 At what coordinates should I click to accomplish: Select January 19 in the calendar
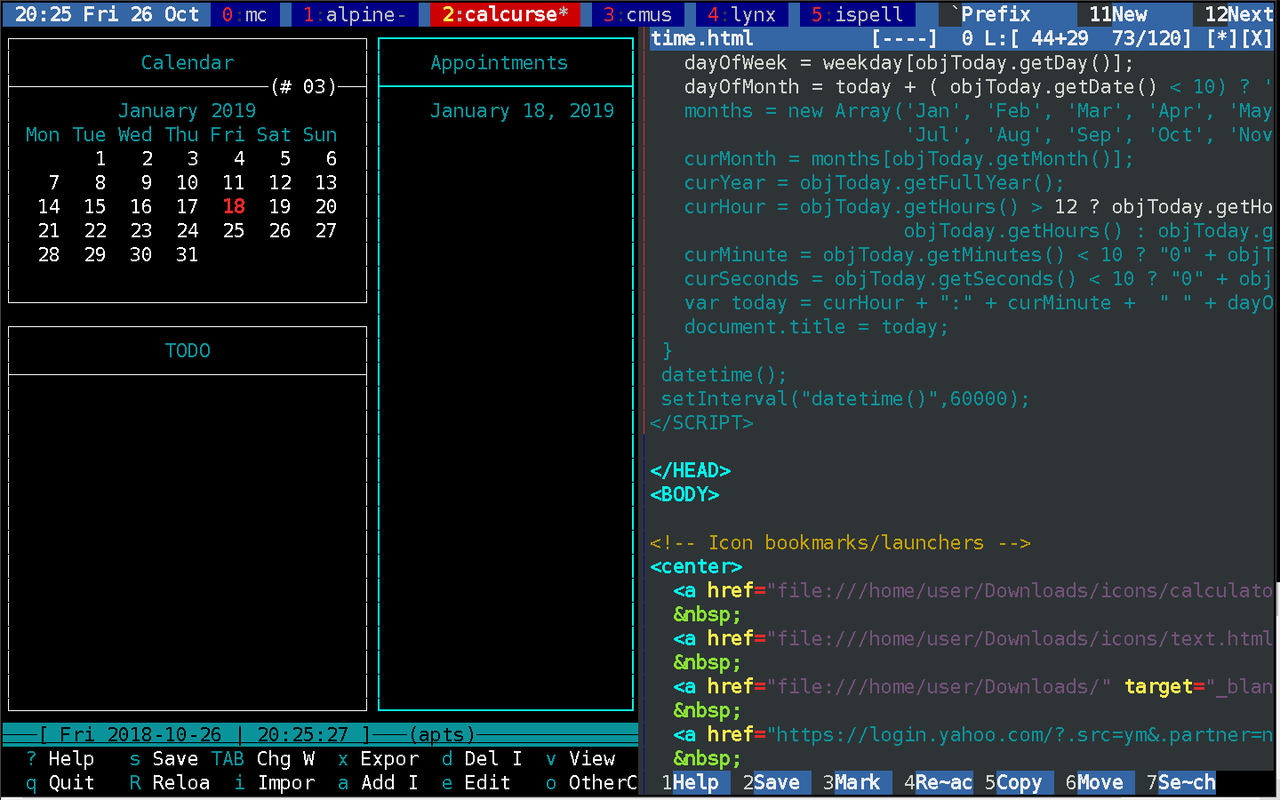coord(280,206)
